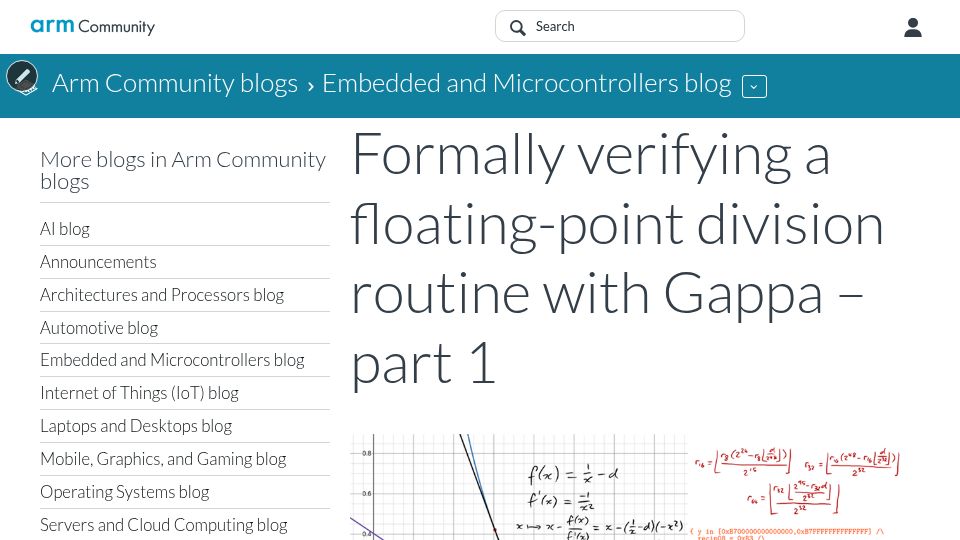Screen dimensions: 960x540
Task: Open Servers and Cloud Computing blog
Action: tap(163, 525)
